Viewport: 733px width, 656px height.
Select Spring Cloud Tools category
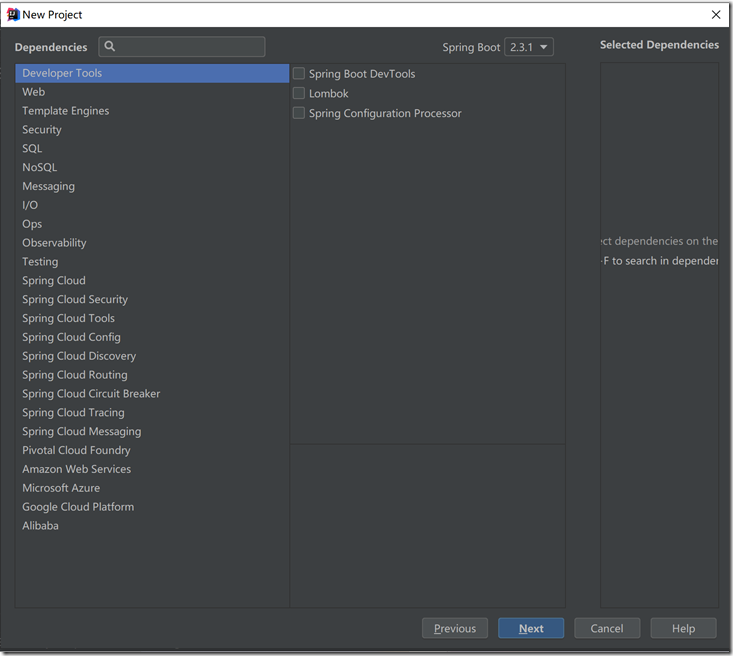(152, 318)
